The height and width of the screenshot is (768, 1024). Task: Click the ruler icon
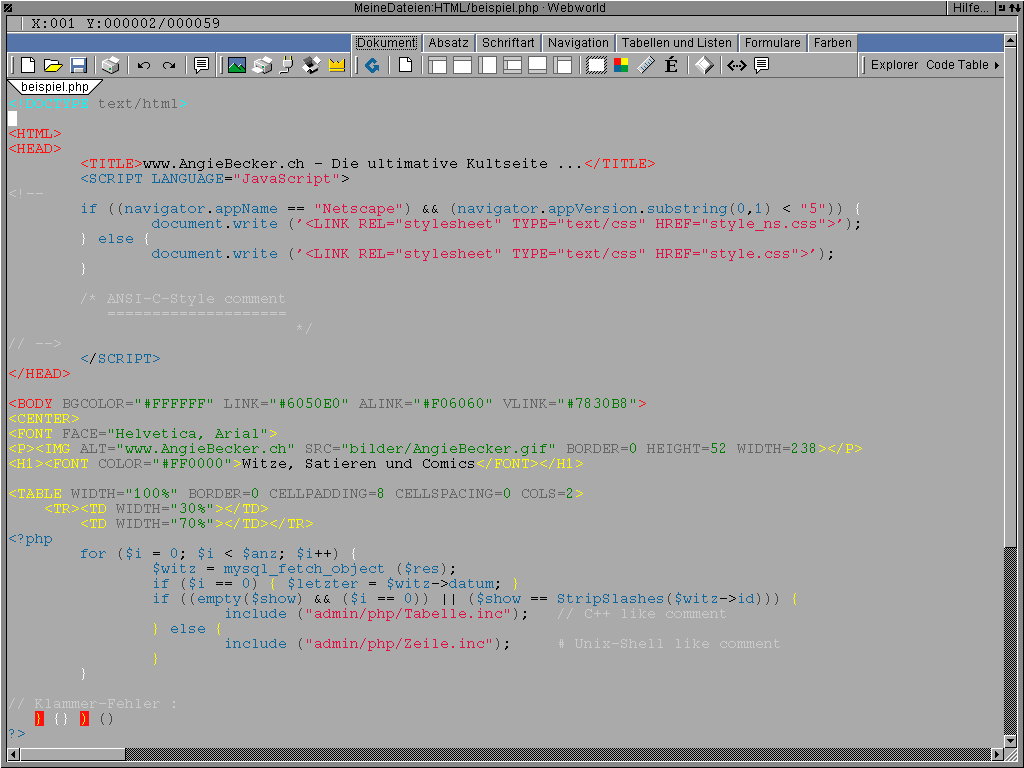(646, 65)
